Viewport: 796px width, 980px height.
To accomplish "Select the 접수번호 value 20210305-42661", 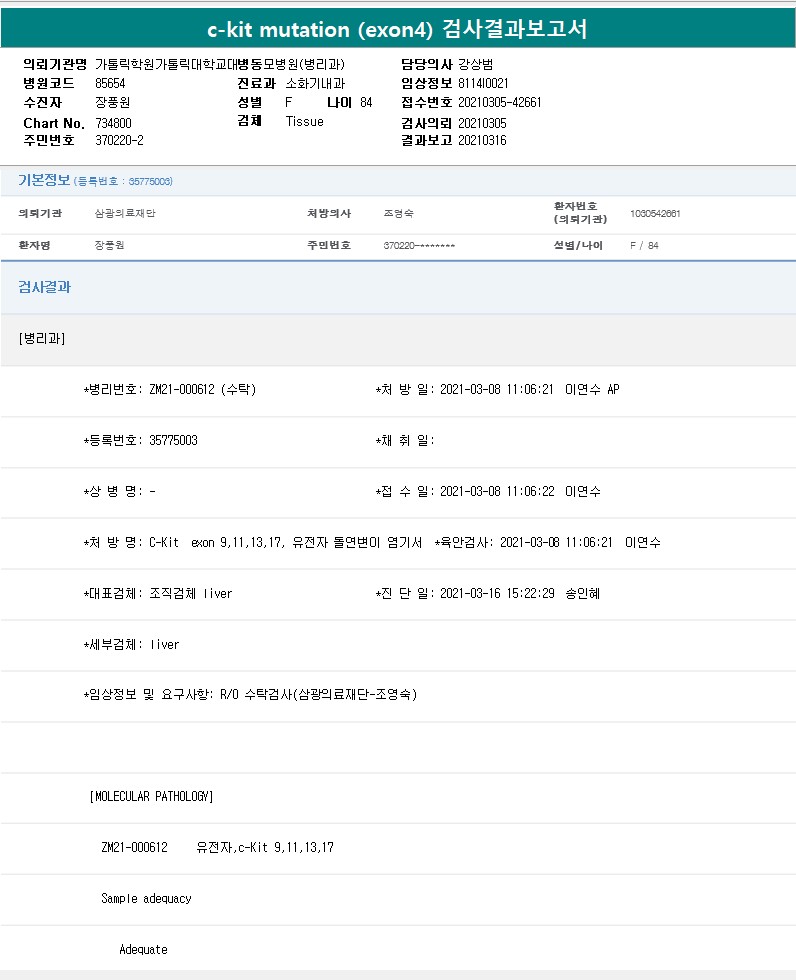I will [x=499, y=102].
